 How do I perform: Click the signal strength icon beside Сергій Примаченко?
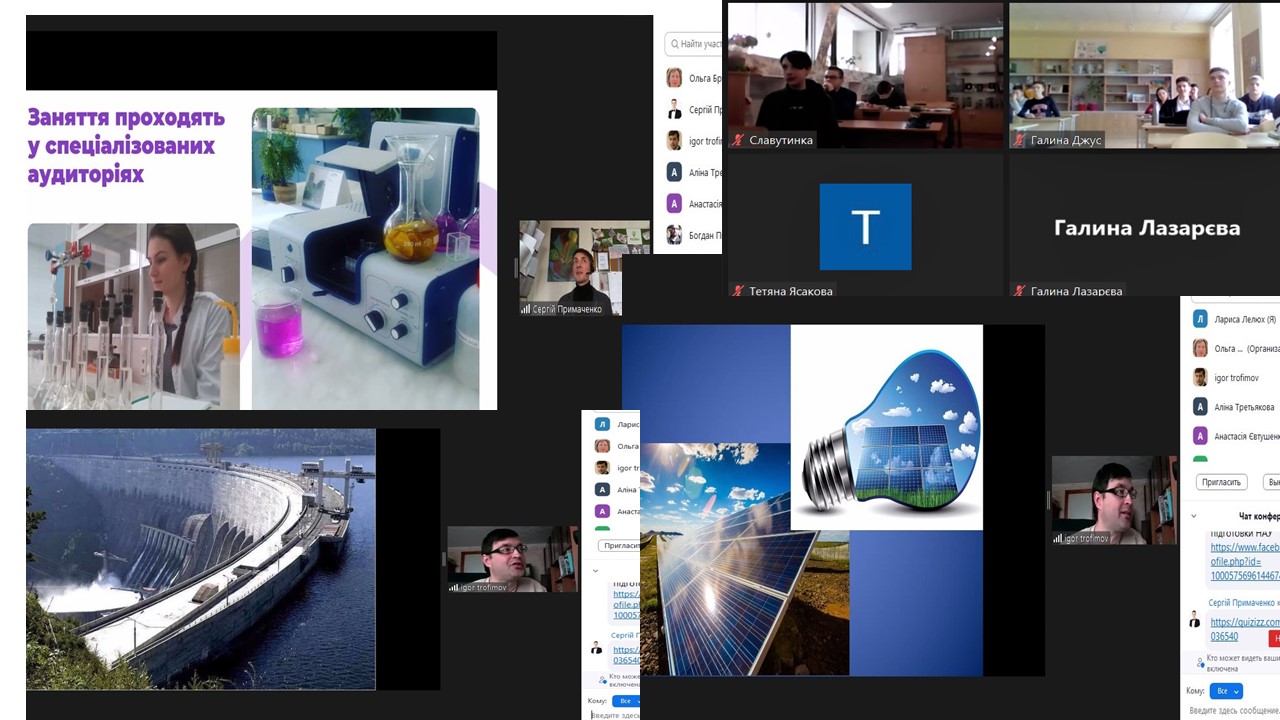[525, 309]
